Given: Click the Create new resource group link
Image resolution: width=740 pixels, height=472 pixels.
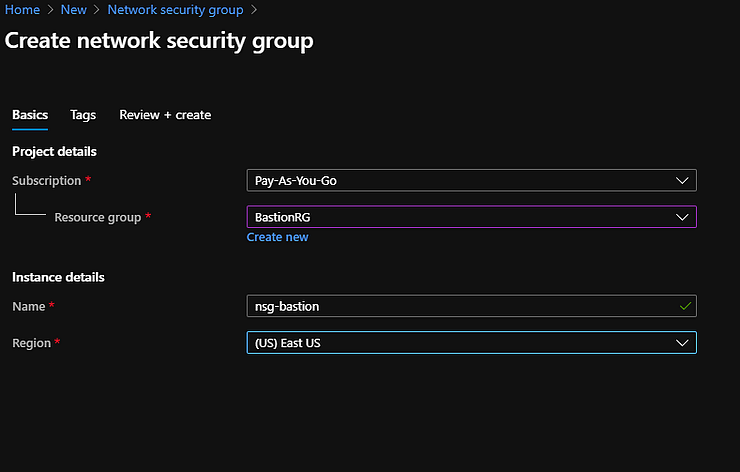Looking at the screenshot, I should [278, 237].
